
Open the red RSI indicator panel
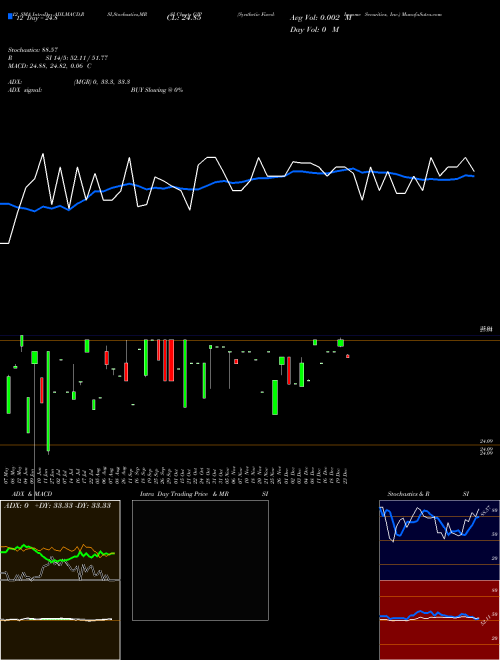(439, 620)
